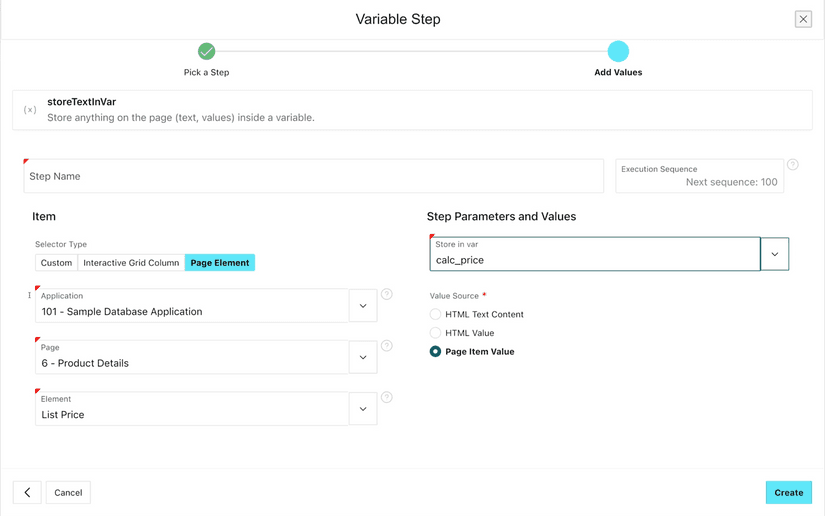Open the Page dropdown chevron
The height and width of the screenshot is (516, 825).
(x=363, y=357)
